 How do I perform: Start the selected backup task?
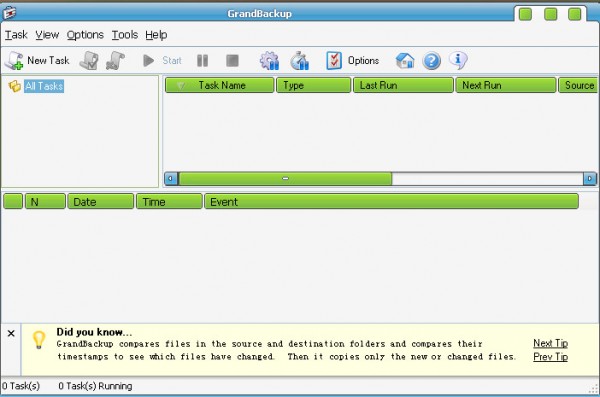pyautogui.click(x=161, y=60)
